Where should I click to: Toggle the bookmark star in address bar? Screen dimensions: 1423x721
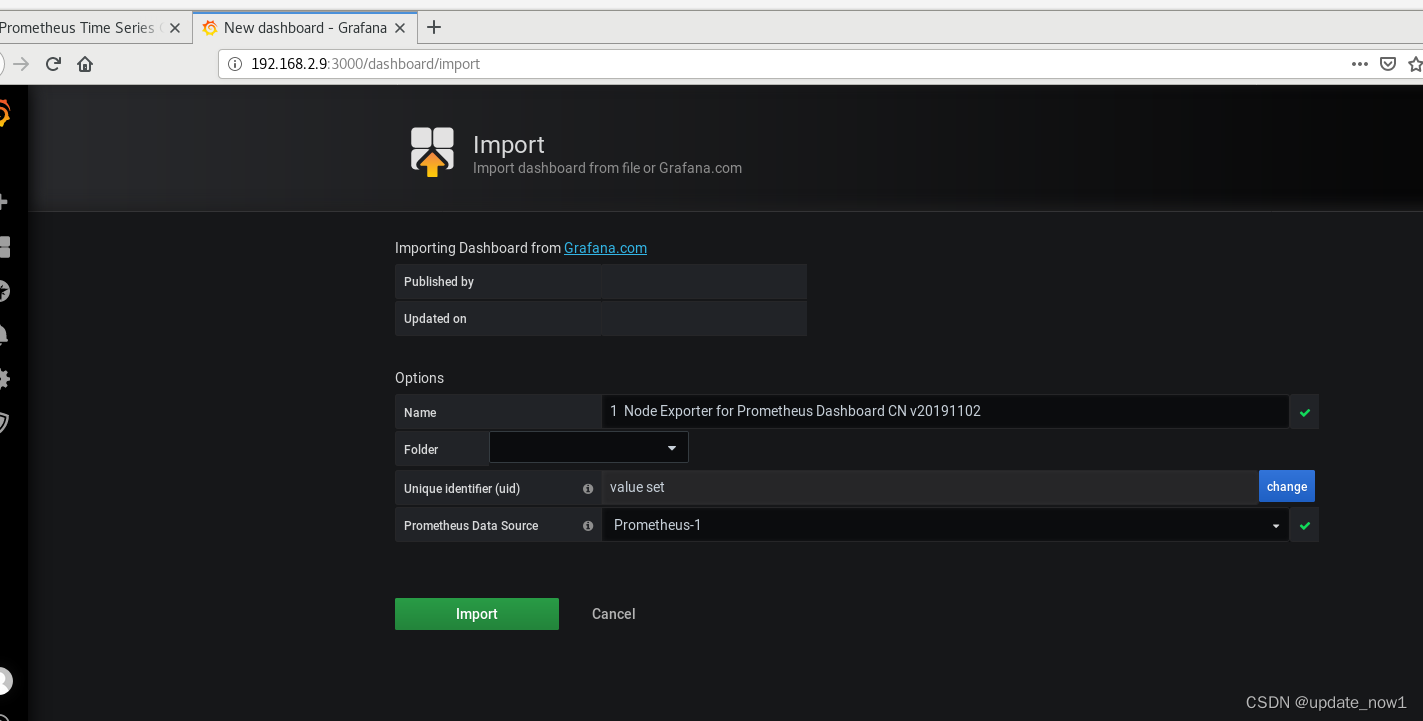pyautogui.click(x=1414, y=63)
